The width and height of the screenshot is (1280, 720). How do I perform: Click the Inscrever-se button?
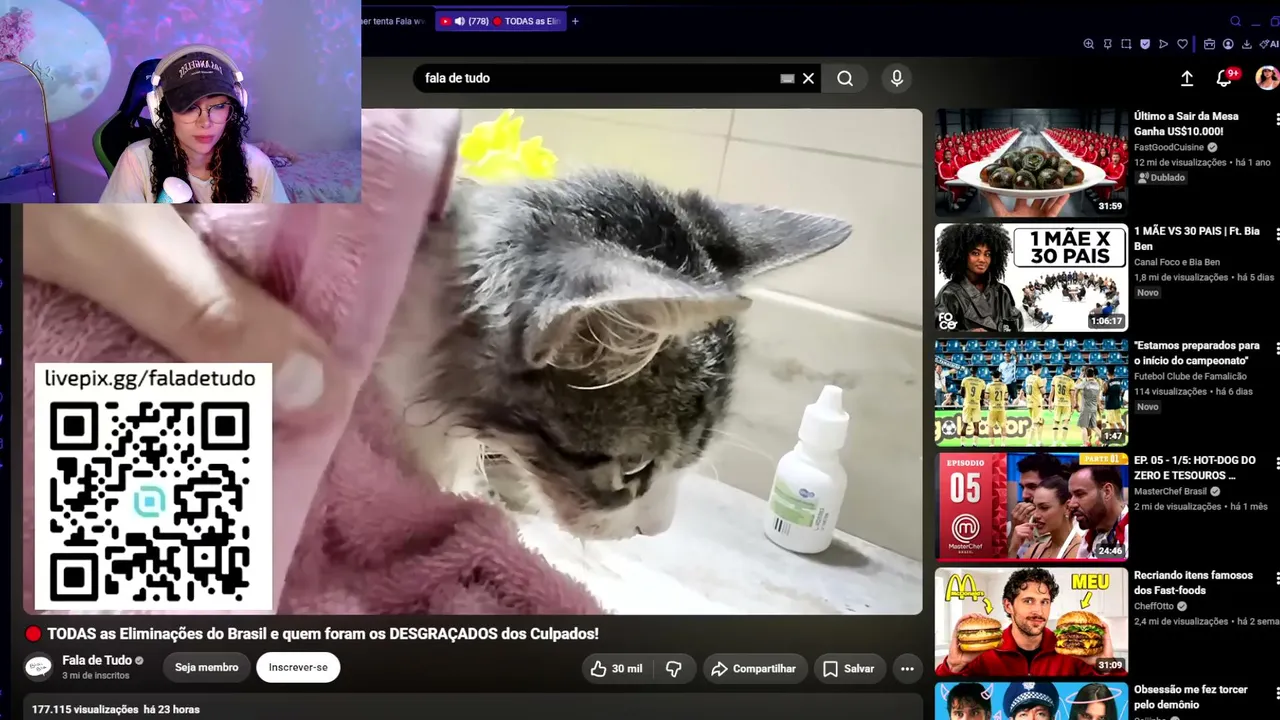pyautogui.click(x=298, y=667)
